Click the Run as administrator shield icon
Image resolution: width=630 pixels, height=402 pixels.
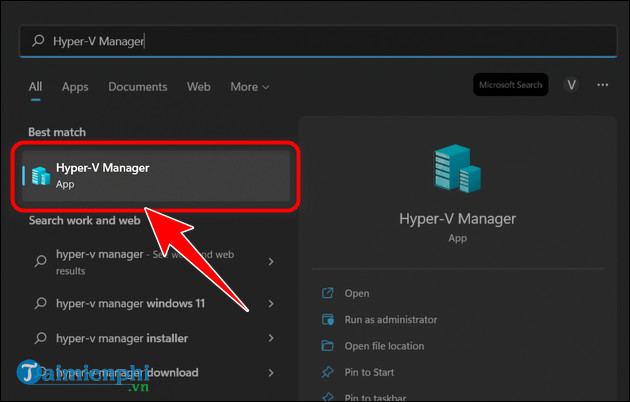327,320
